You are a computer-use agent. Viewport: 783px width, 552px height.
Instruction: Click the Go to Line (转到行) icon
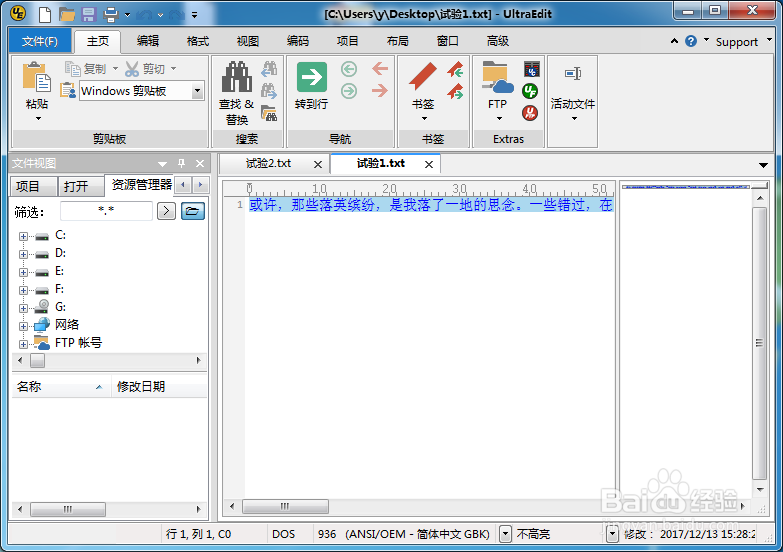coord(312,77)
